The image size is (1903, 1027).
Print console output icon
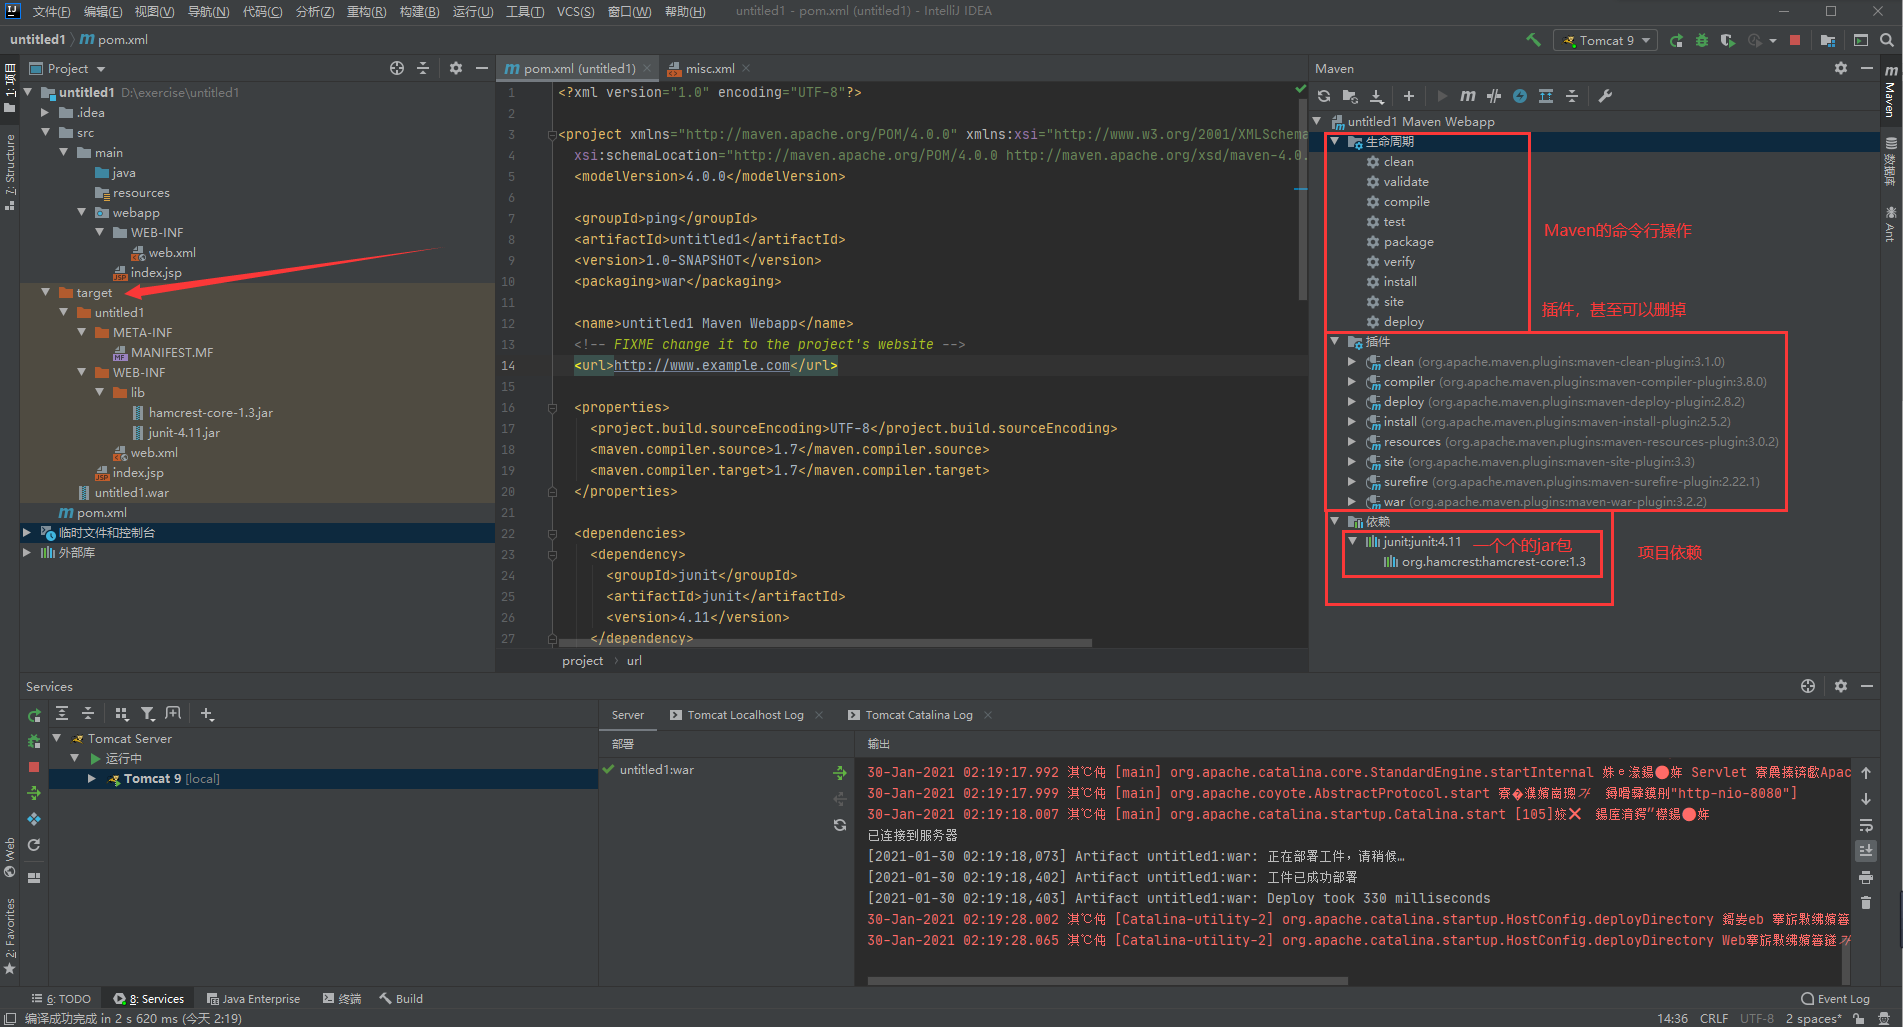coord(1866,877)
